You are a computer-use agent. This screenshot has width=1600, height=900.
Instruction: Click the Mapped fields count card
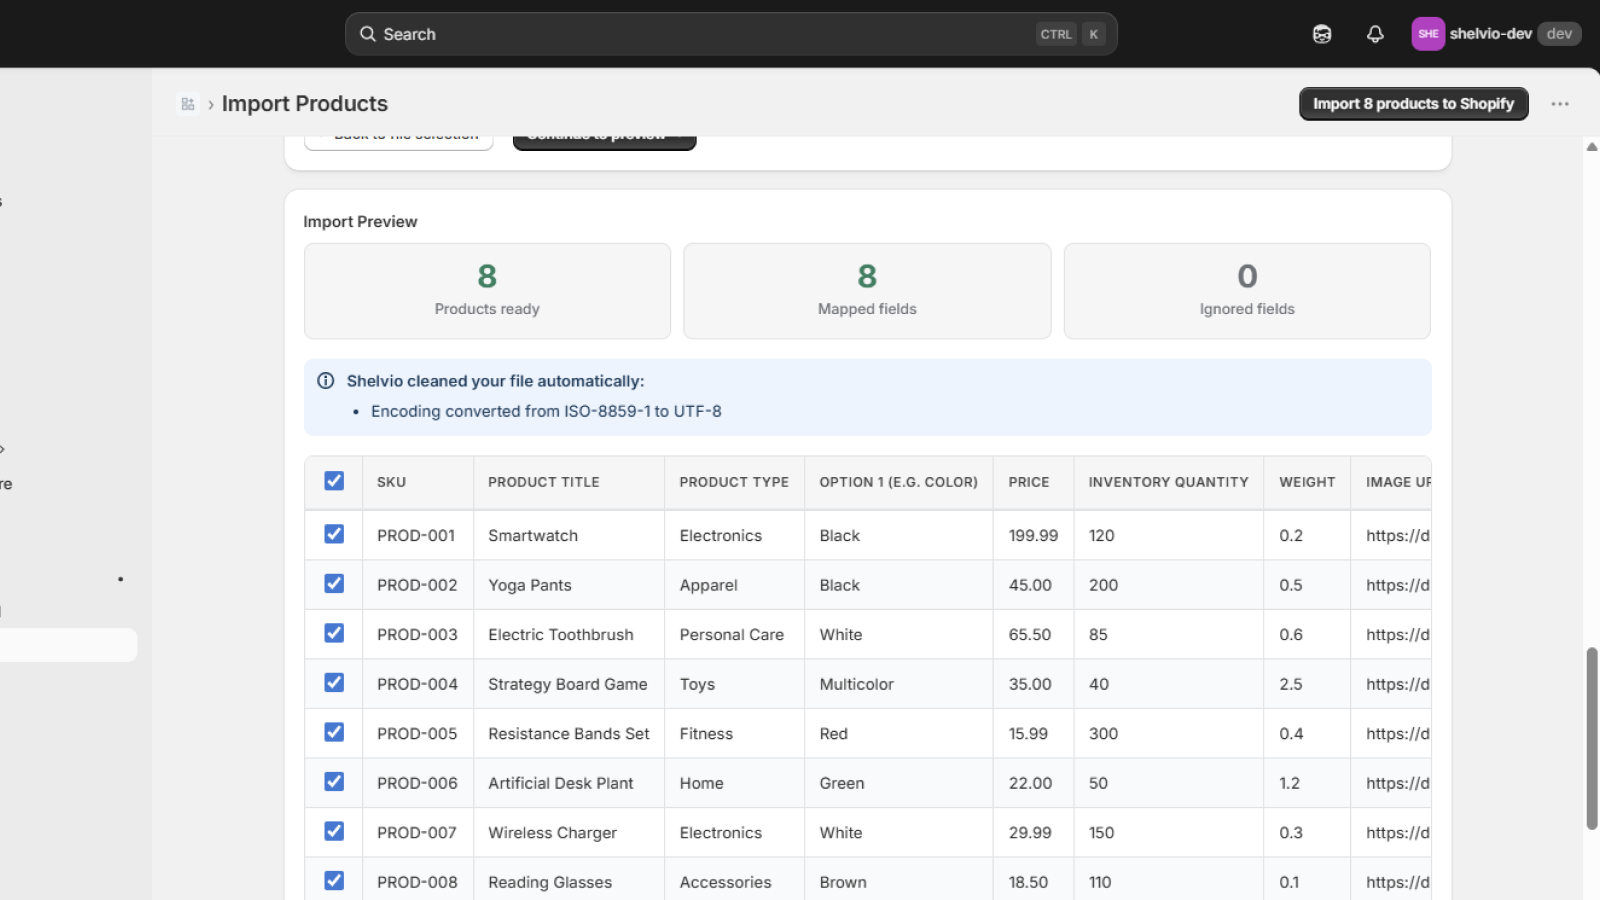(x=867, y=291)
